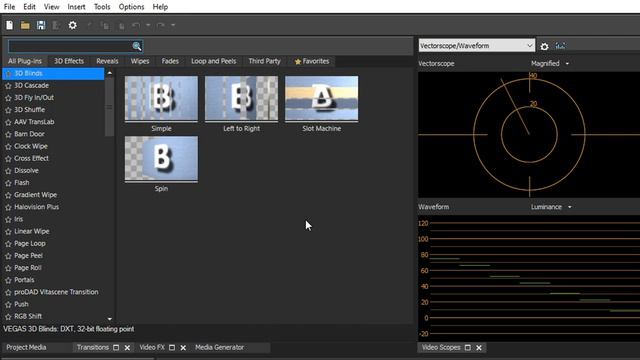Screen dimensions: 640x360
Task: Create a new project with the toolbar icon
Action: pos(9,25)
